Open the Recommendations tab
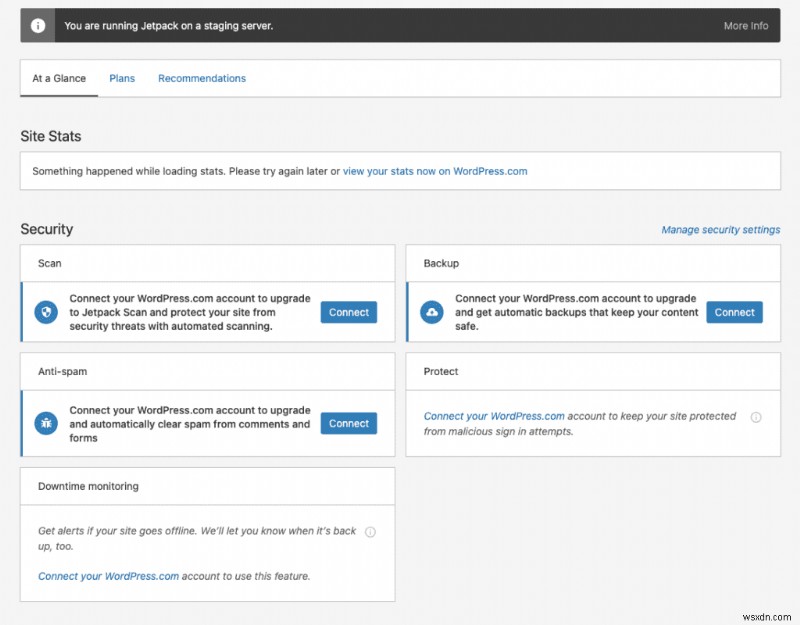The height and width of the screenshot is (625, 800). click(202, 78)
